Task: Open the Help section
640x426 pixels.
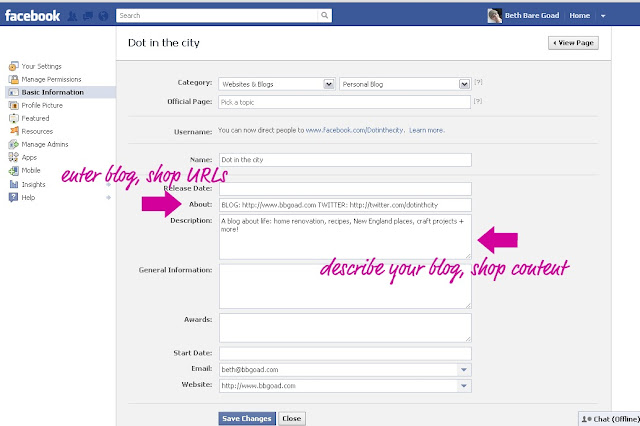Action: pos(28,197)
